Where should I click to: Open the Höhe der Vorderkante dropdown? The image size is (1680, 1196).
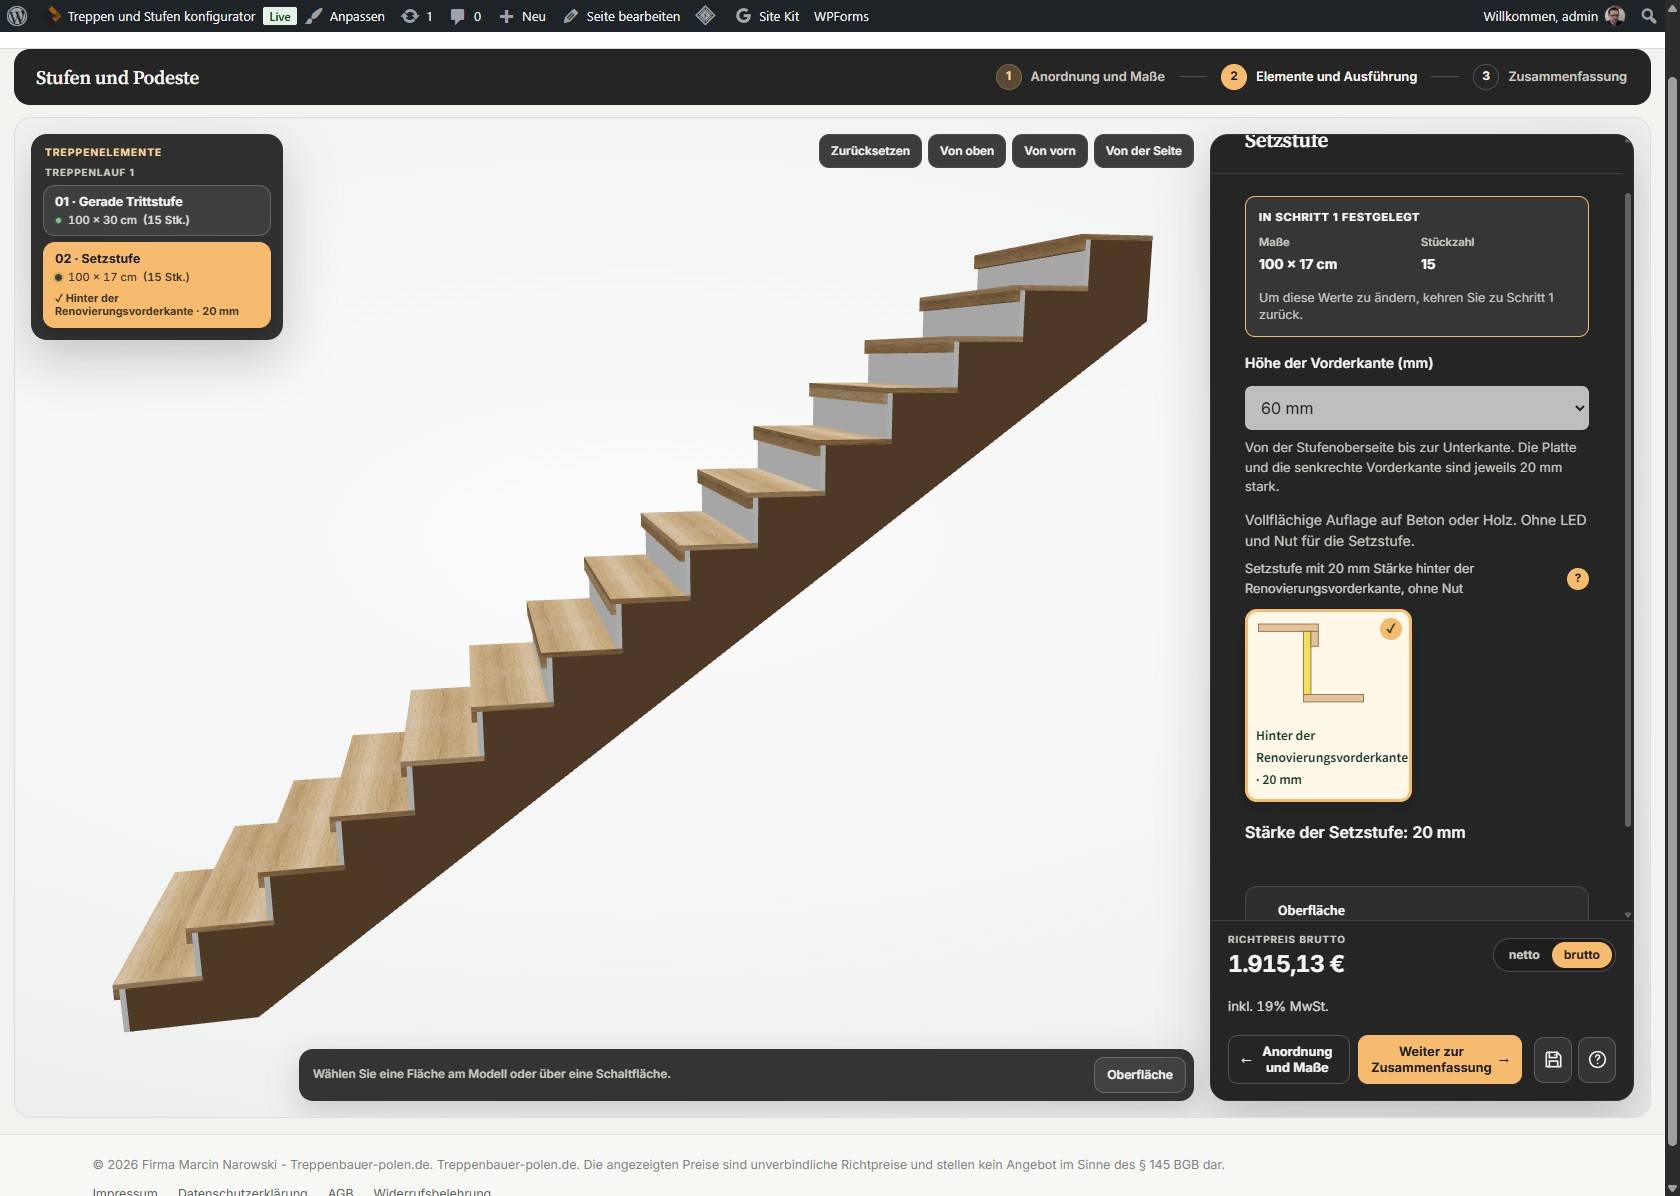(1416, 408)
